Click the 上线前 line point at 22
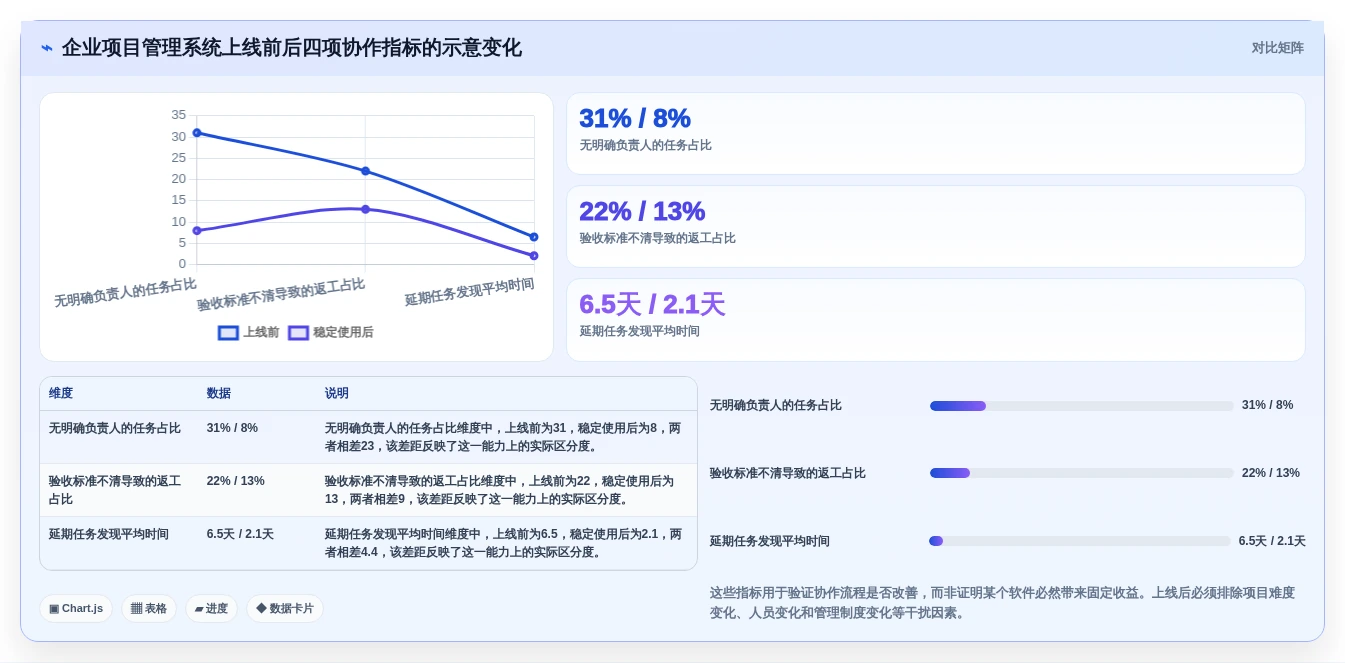The width and height of the screenshot is (1345, 663). tap(365, 171)
